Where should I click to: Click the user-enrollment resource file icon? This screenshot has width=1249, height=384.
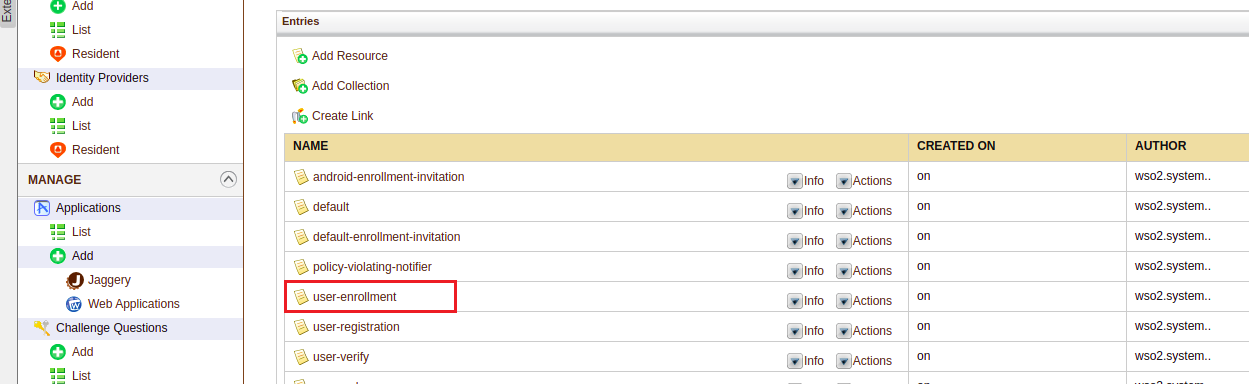tap(301, 297)
